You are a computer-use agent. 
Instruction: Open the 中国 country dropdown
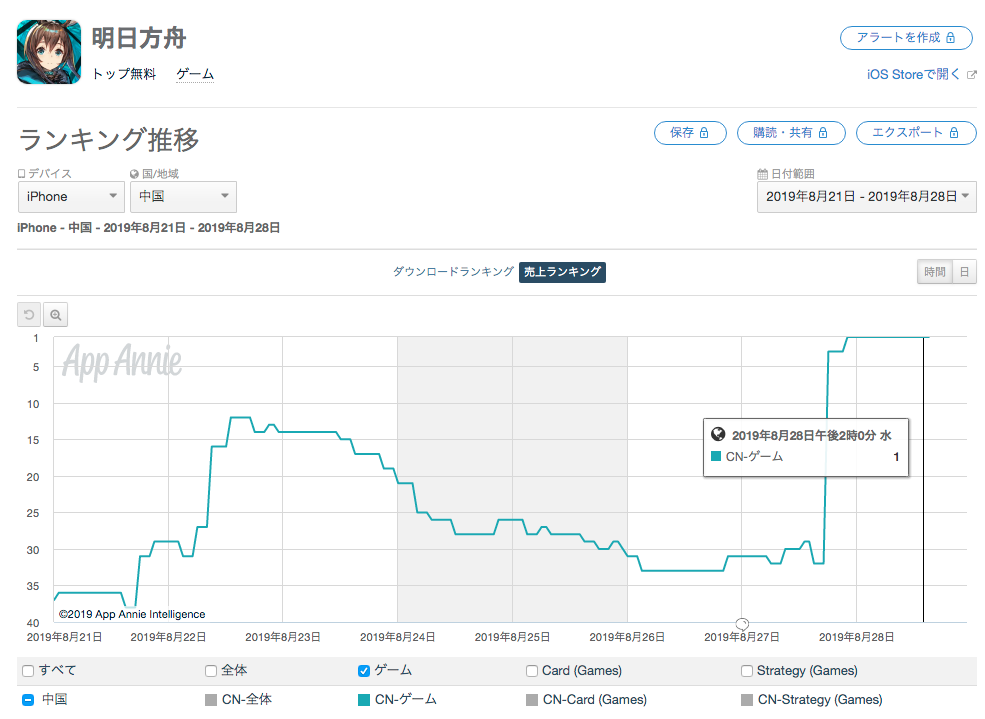pos(183,197)
